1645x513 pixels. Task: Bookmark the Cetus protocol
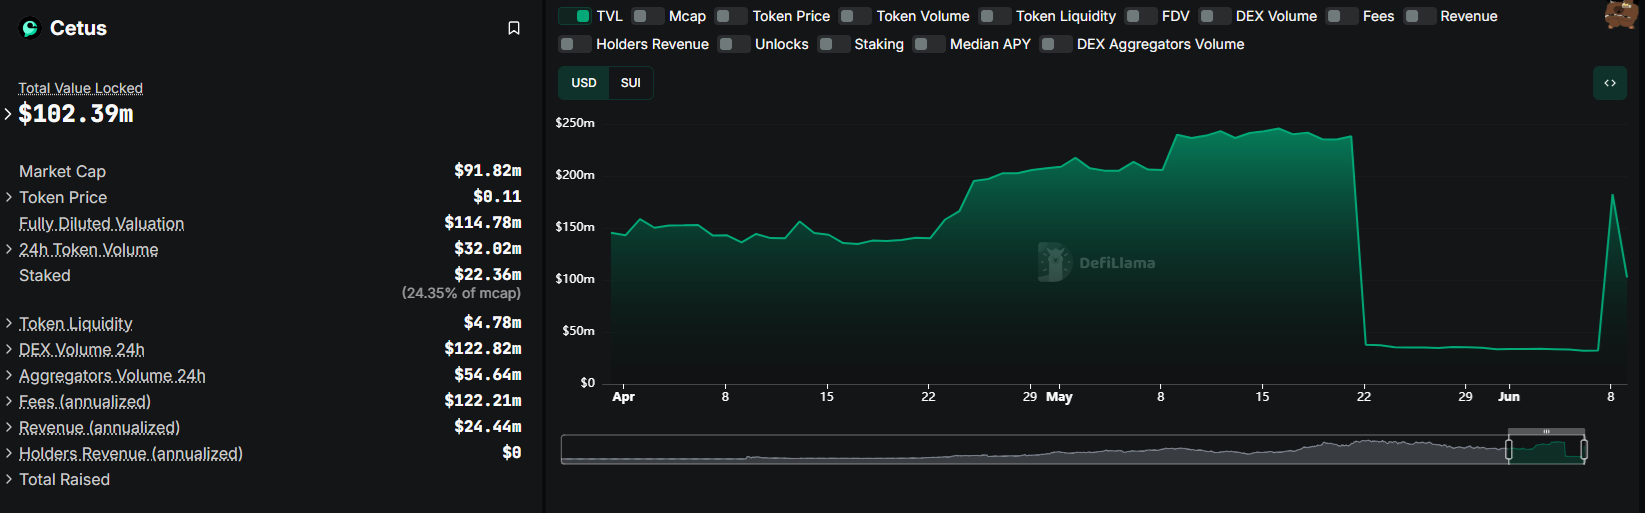514,28
